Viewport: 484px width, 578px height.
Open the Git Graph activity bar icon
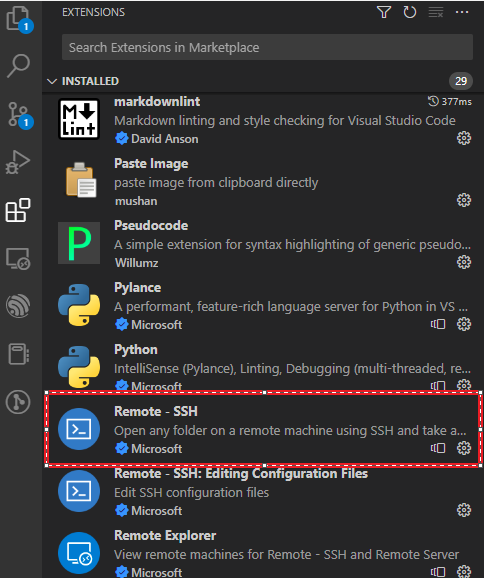pyautogui.click(x=18, y=402)
